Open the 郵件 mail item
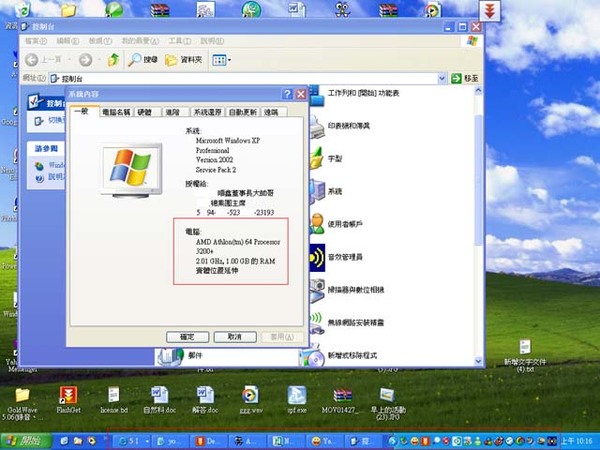The height and width of the screenshot is (450, 600). point(180,356)
